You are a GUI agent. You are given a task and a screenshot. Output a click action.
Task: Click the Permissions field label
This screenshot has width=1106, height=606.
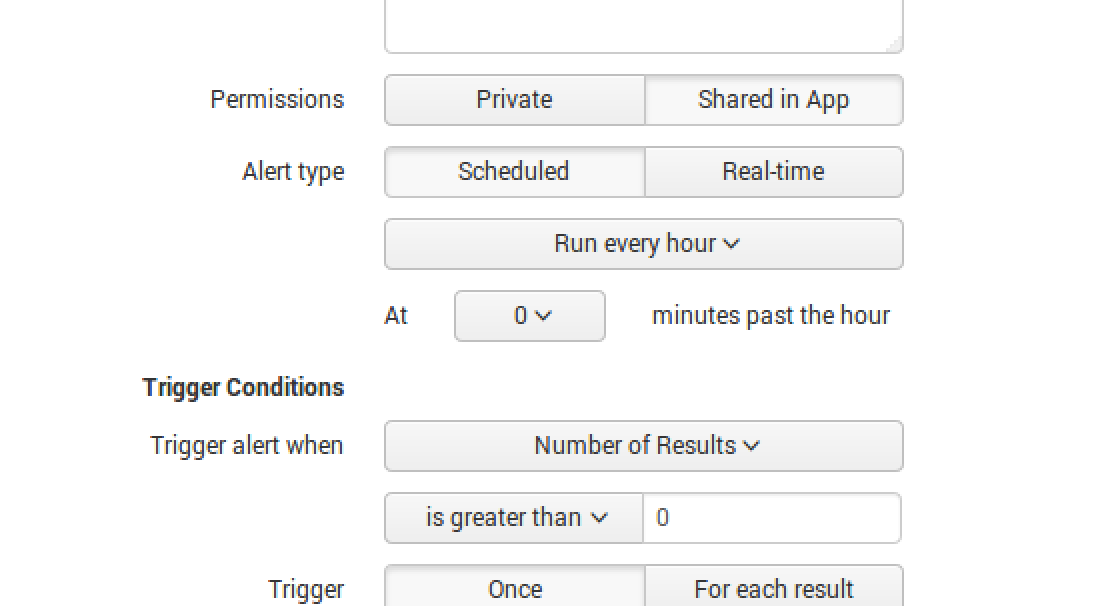[277, 100]
